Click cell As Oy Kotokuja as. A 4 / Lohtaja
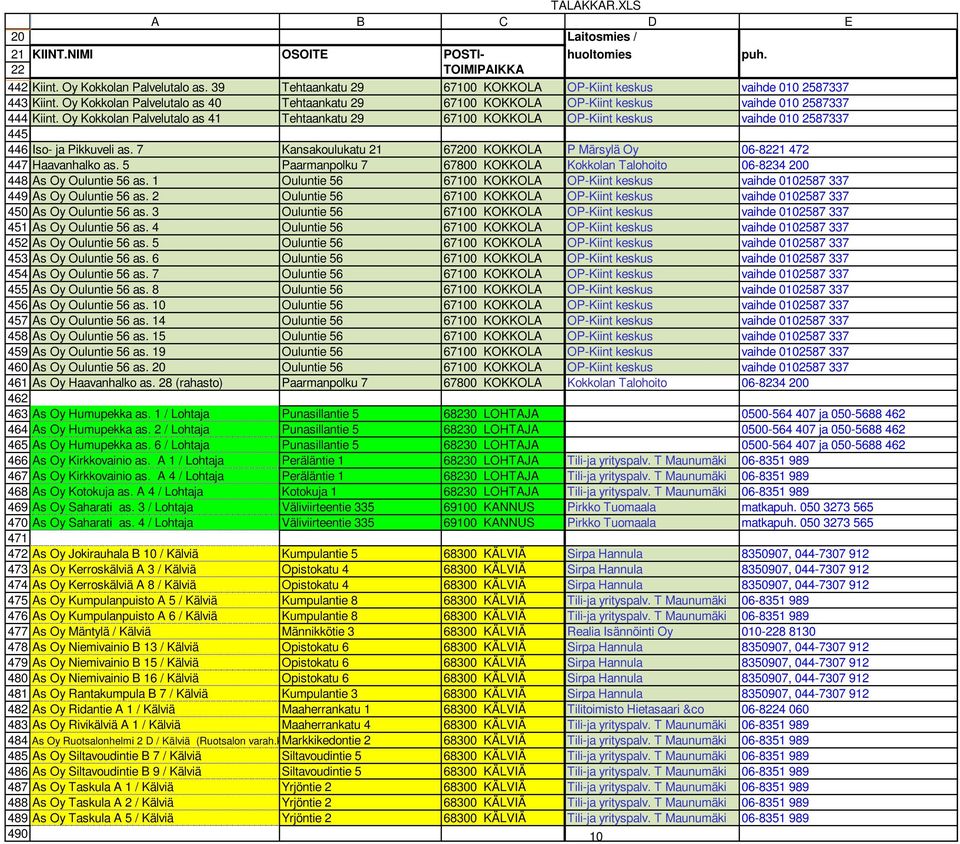Viewport: 960px width, 844px height. pyautogui.click(x=155, y=491)
